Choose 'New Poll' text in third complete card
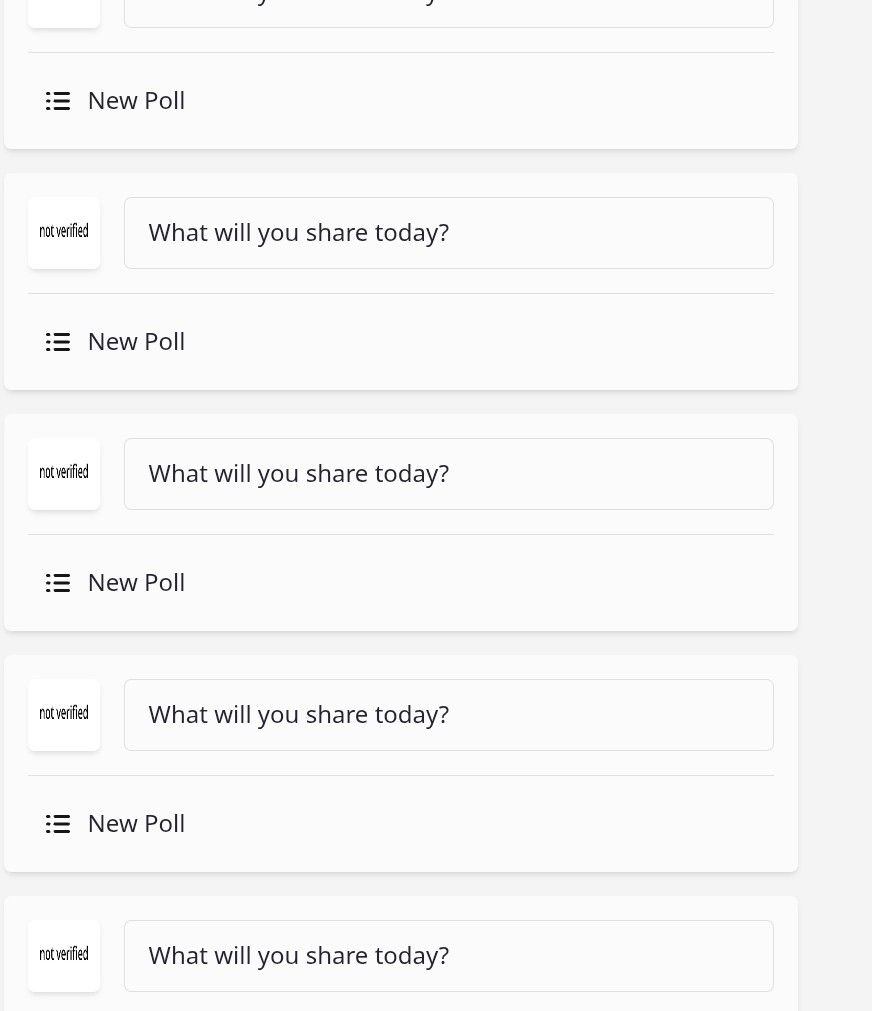The image size is (872, 1011). 136,824
